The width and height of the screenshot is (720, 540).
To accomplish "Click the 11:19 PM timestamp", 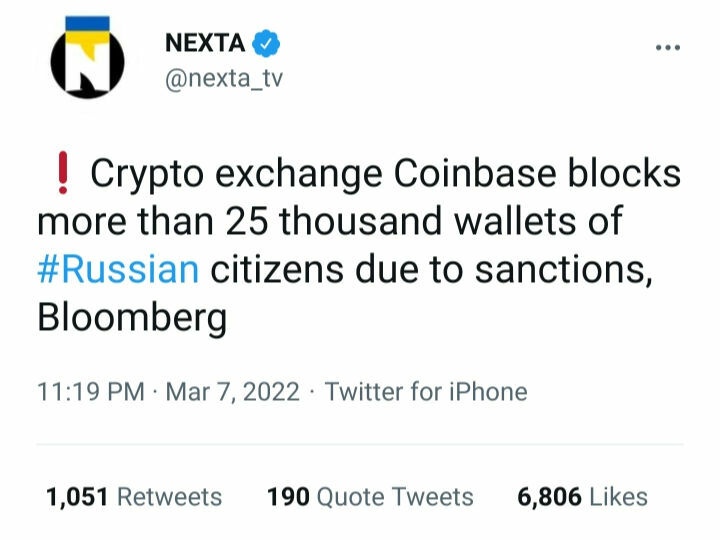I will [x=91, y=392].
